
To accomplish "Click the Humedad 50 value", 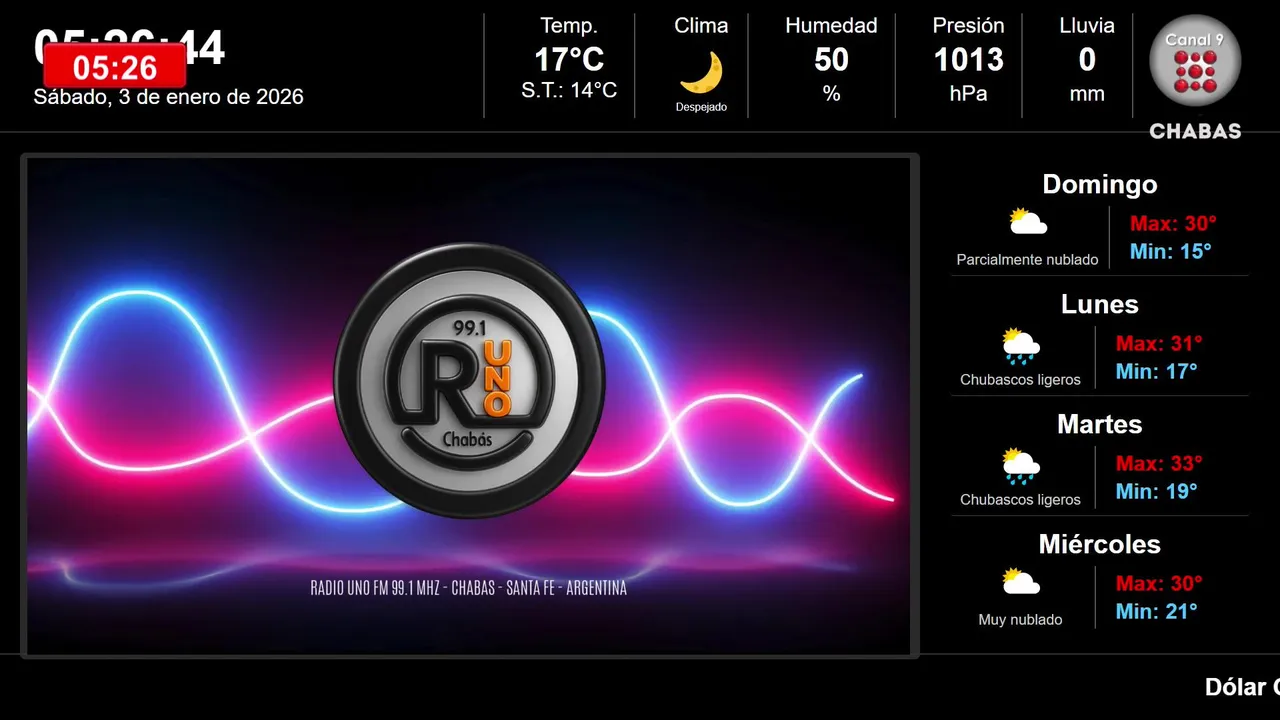I will pyautogui.click(x=831, y=60).
